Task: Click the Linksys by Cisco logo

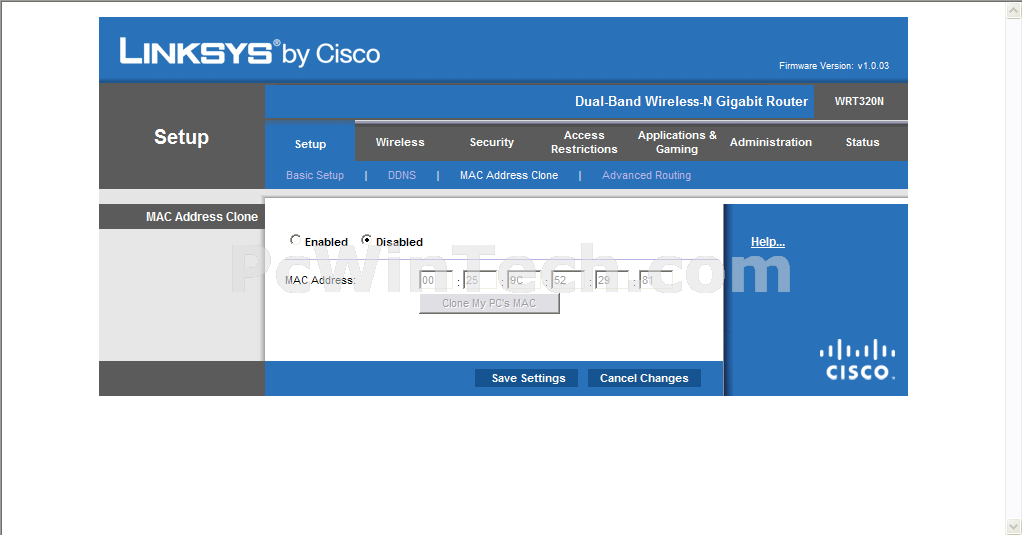Action: point(250,52)
